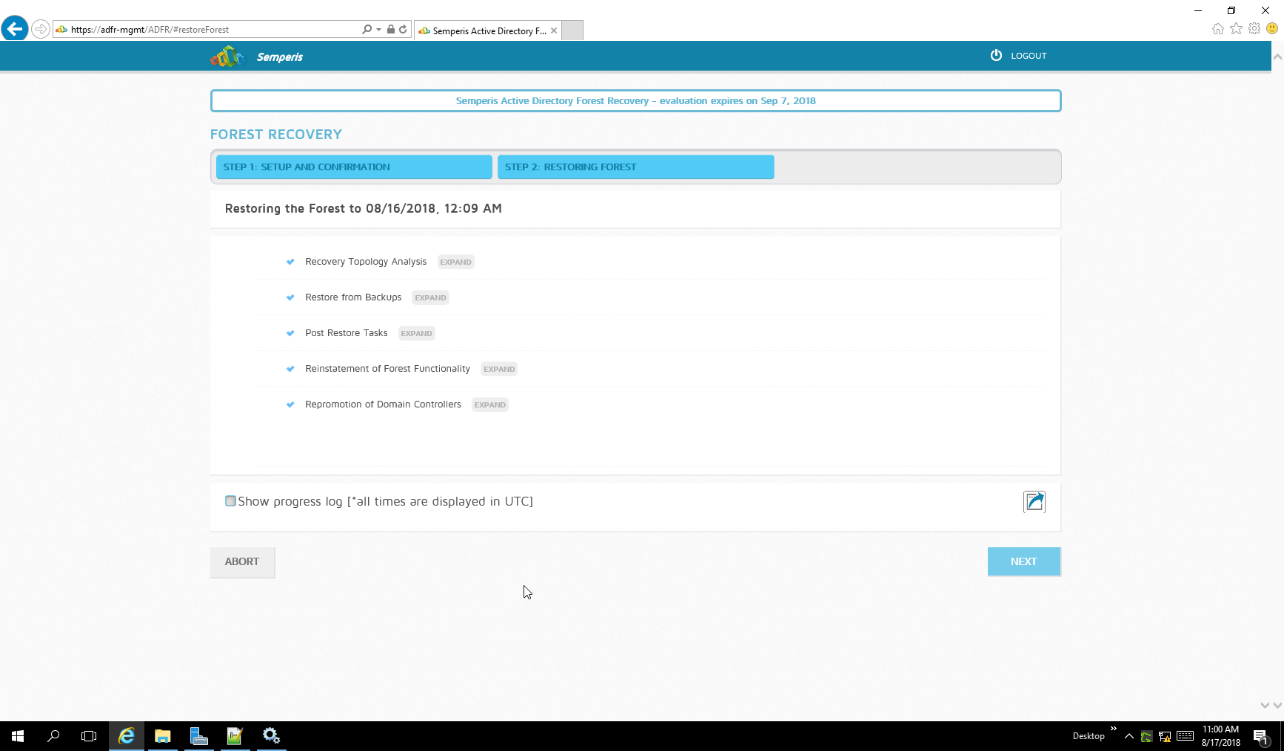Screen dimensions: 1284x751
Task: Click the Desktop toolbar label
Action: 1088,736
